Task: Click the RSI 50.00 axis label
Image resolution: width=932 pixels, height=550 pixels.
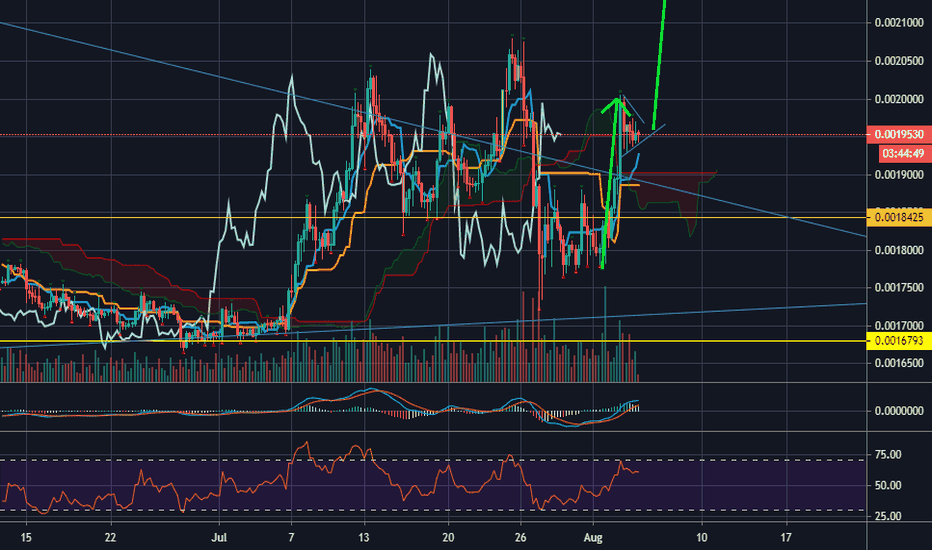Action: (888, 486)
